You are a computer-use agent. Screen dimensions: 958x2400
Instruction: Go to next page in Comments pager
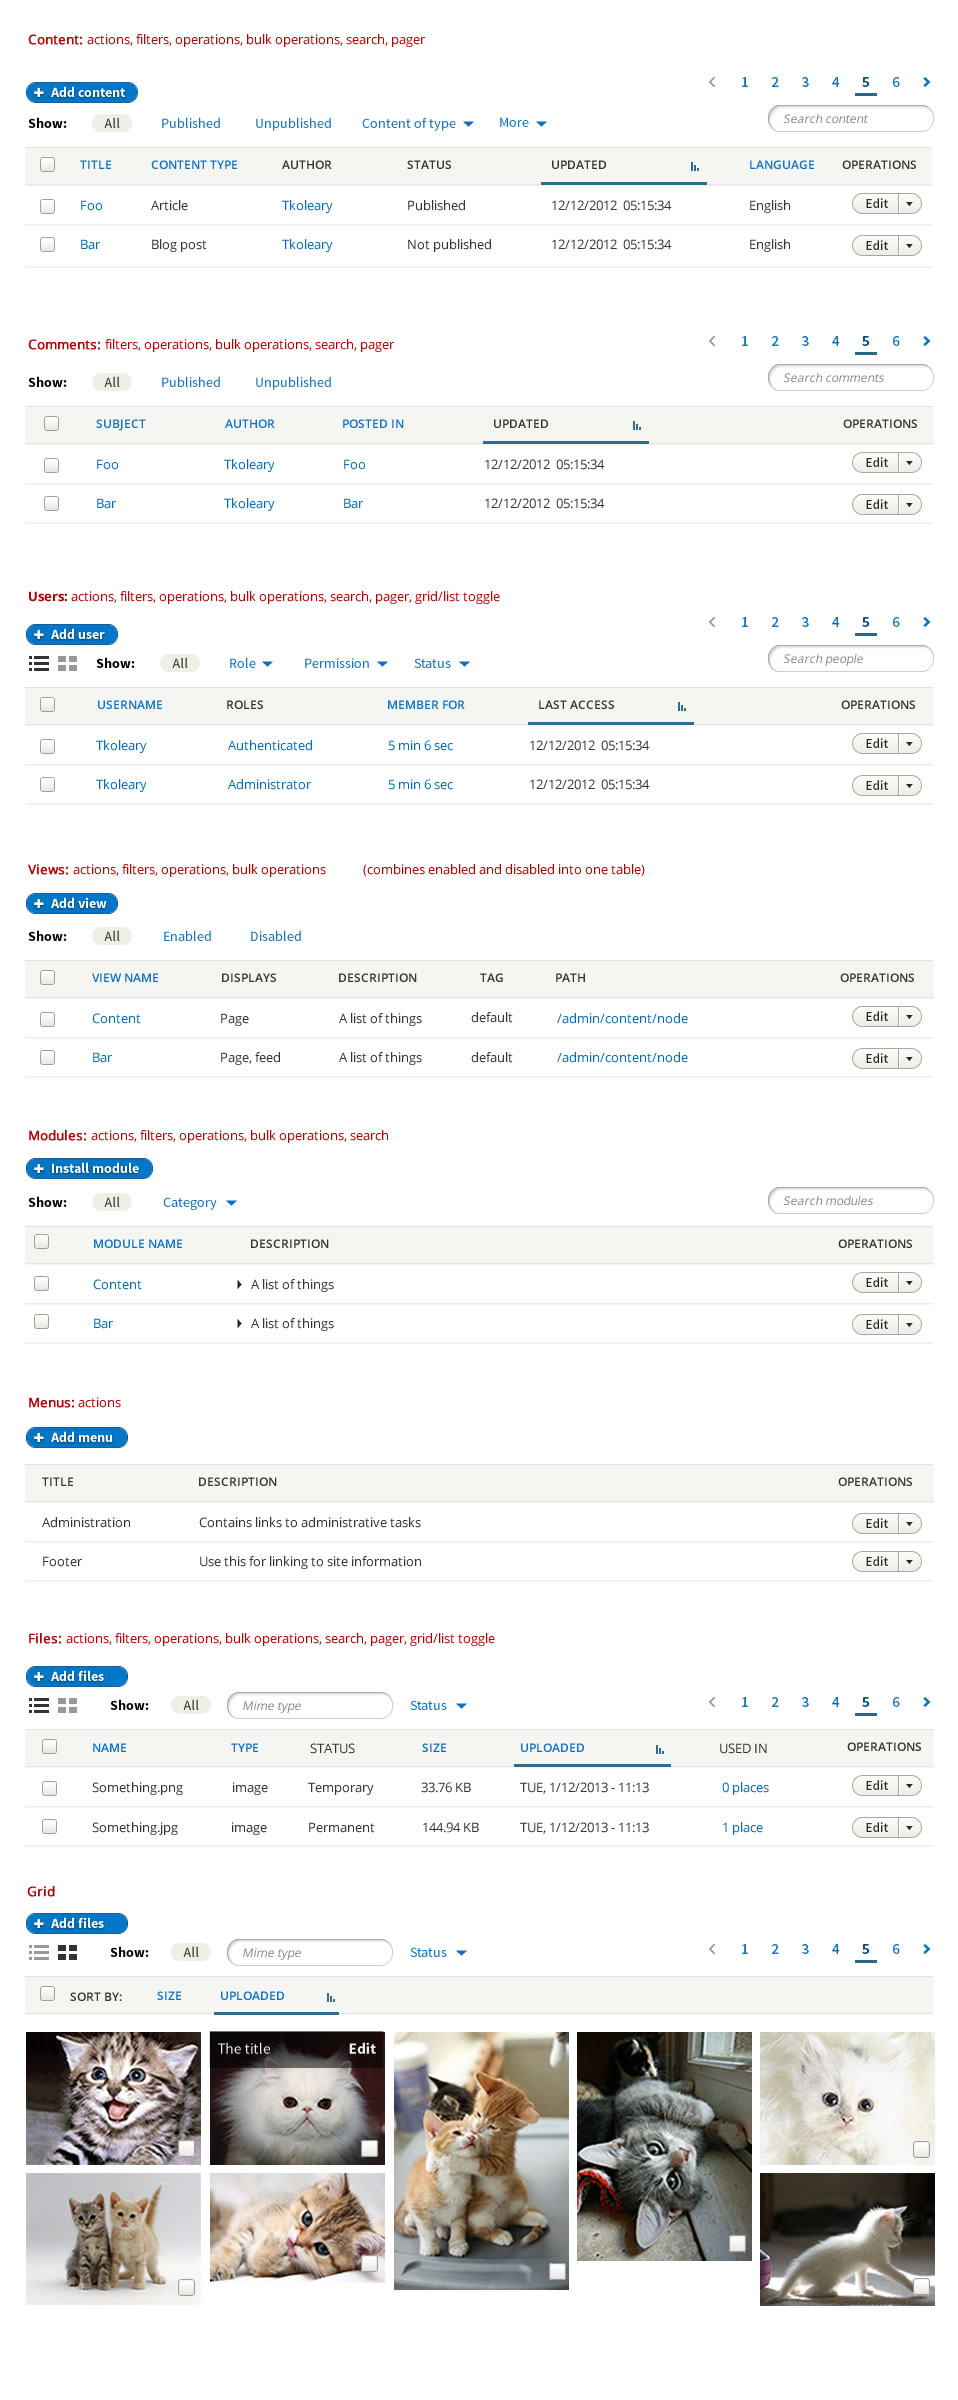(927, 341)
